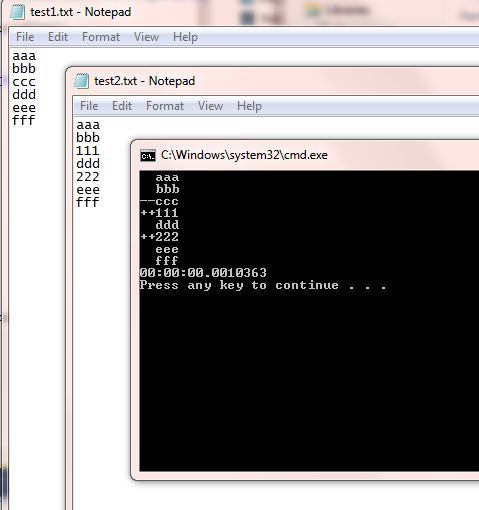Place cursor on 222 line in test2.txt
Image resolution: width=479 pixels, height=510 pixels.
[x=88, y=177]
